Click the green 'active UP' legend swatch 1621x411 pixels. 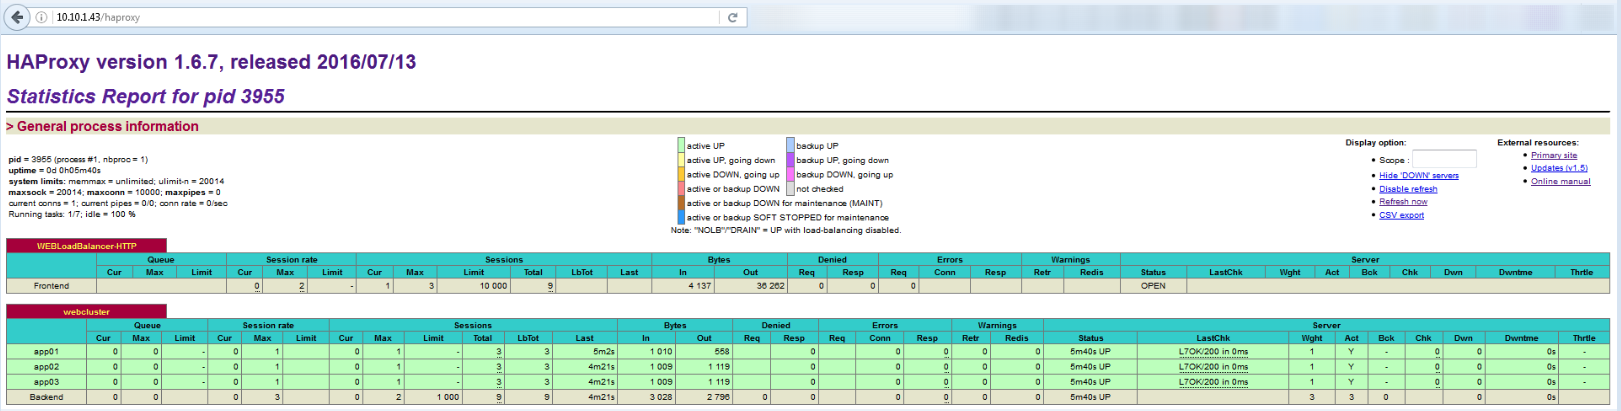pyautogui.click(x=681, y=146)
